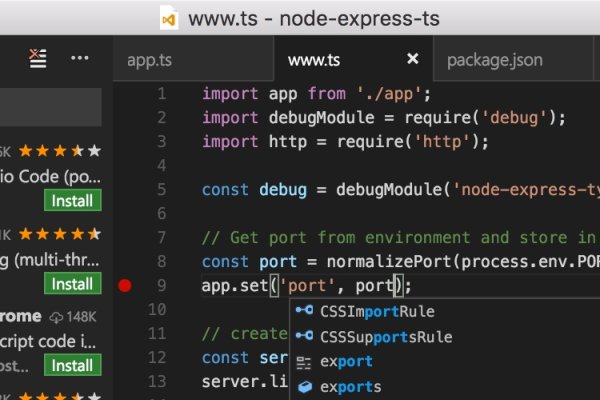Click the 'www.ts - node-express-ts' window title
The width and height of the screenshot is (600, 400).
(x=314, y=18)
